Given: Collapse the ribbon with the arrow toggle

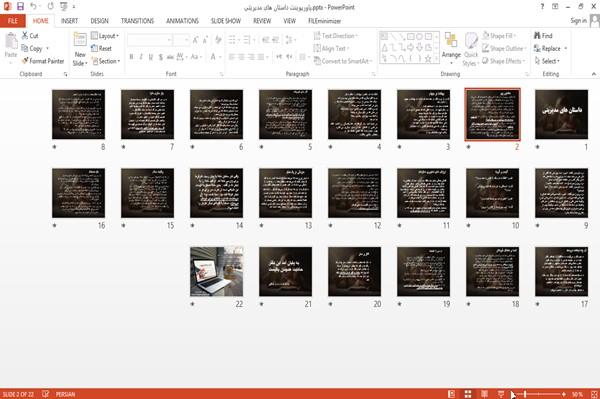Looking at the screenshot, I should [593, 74].
